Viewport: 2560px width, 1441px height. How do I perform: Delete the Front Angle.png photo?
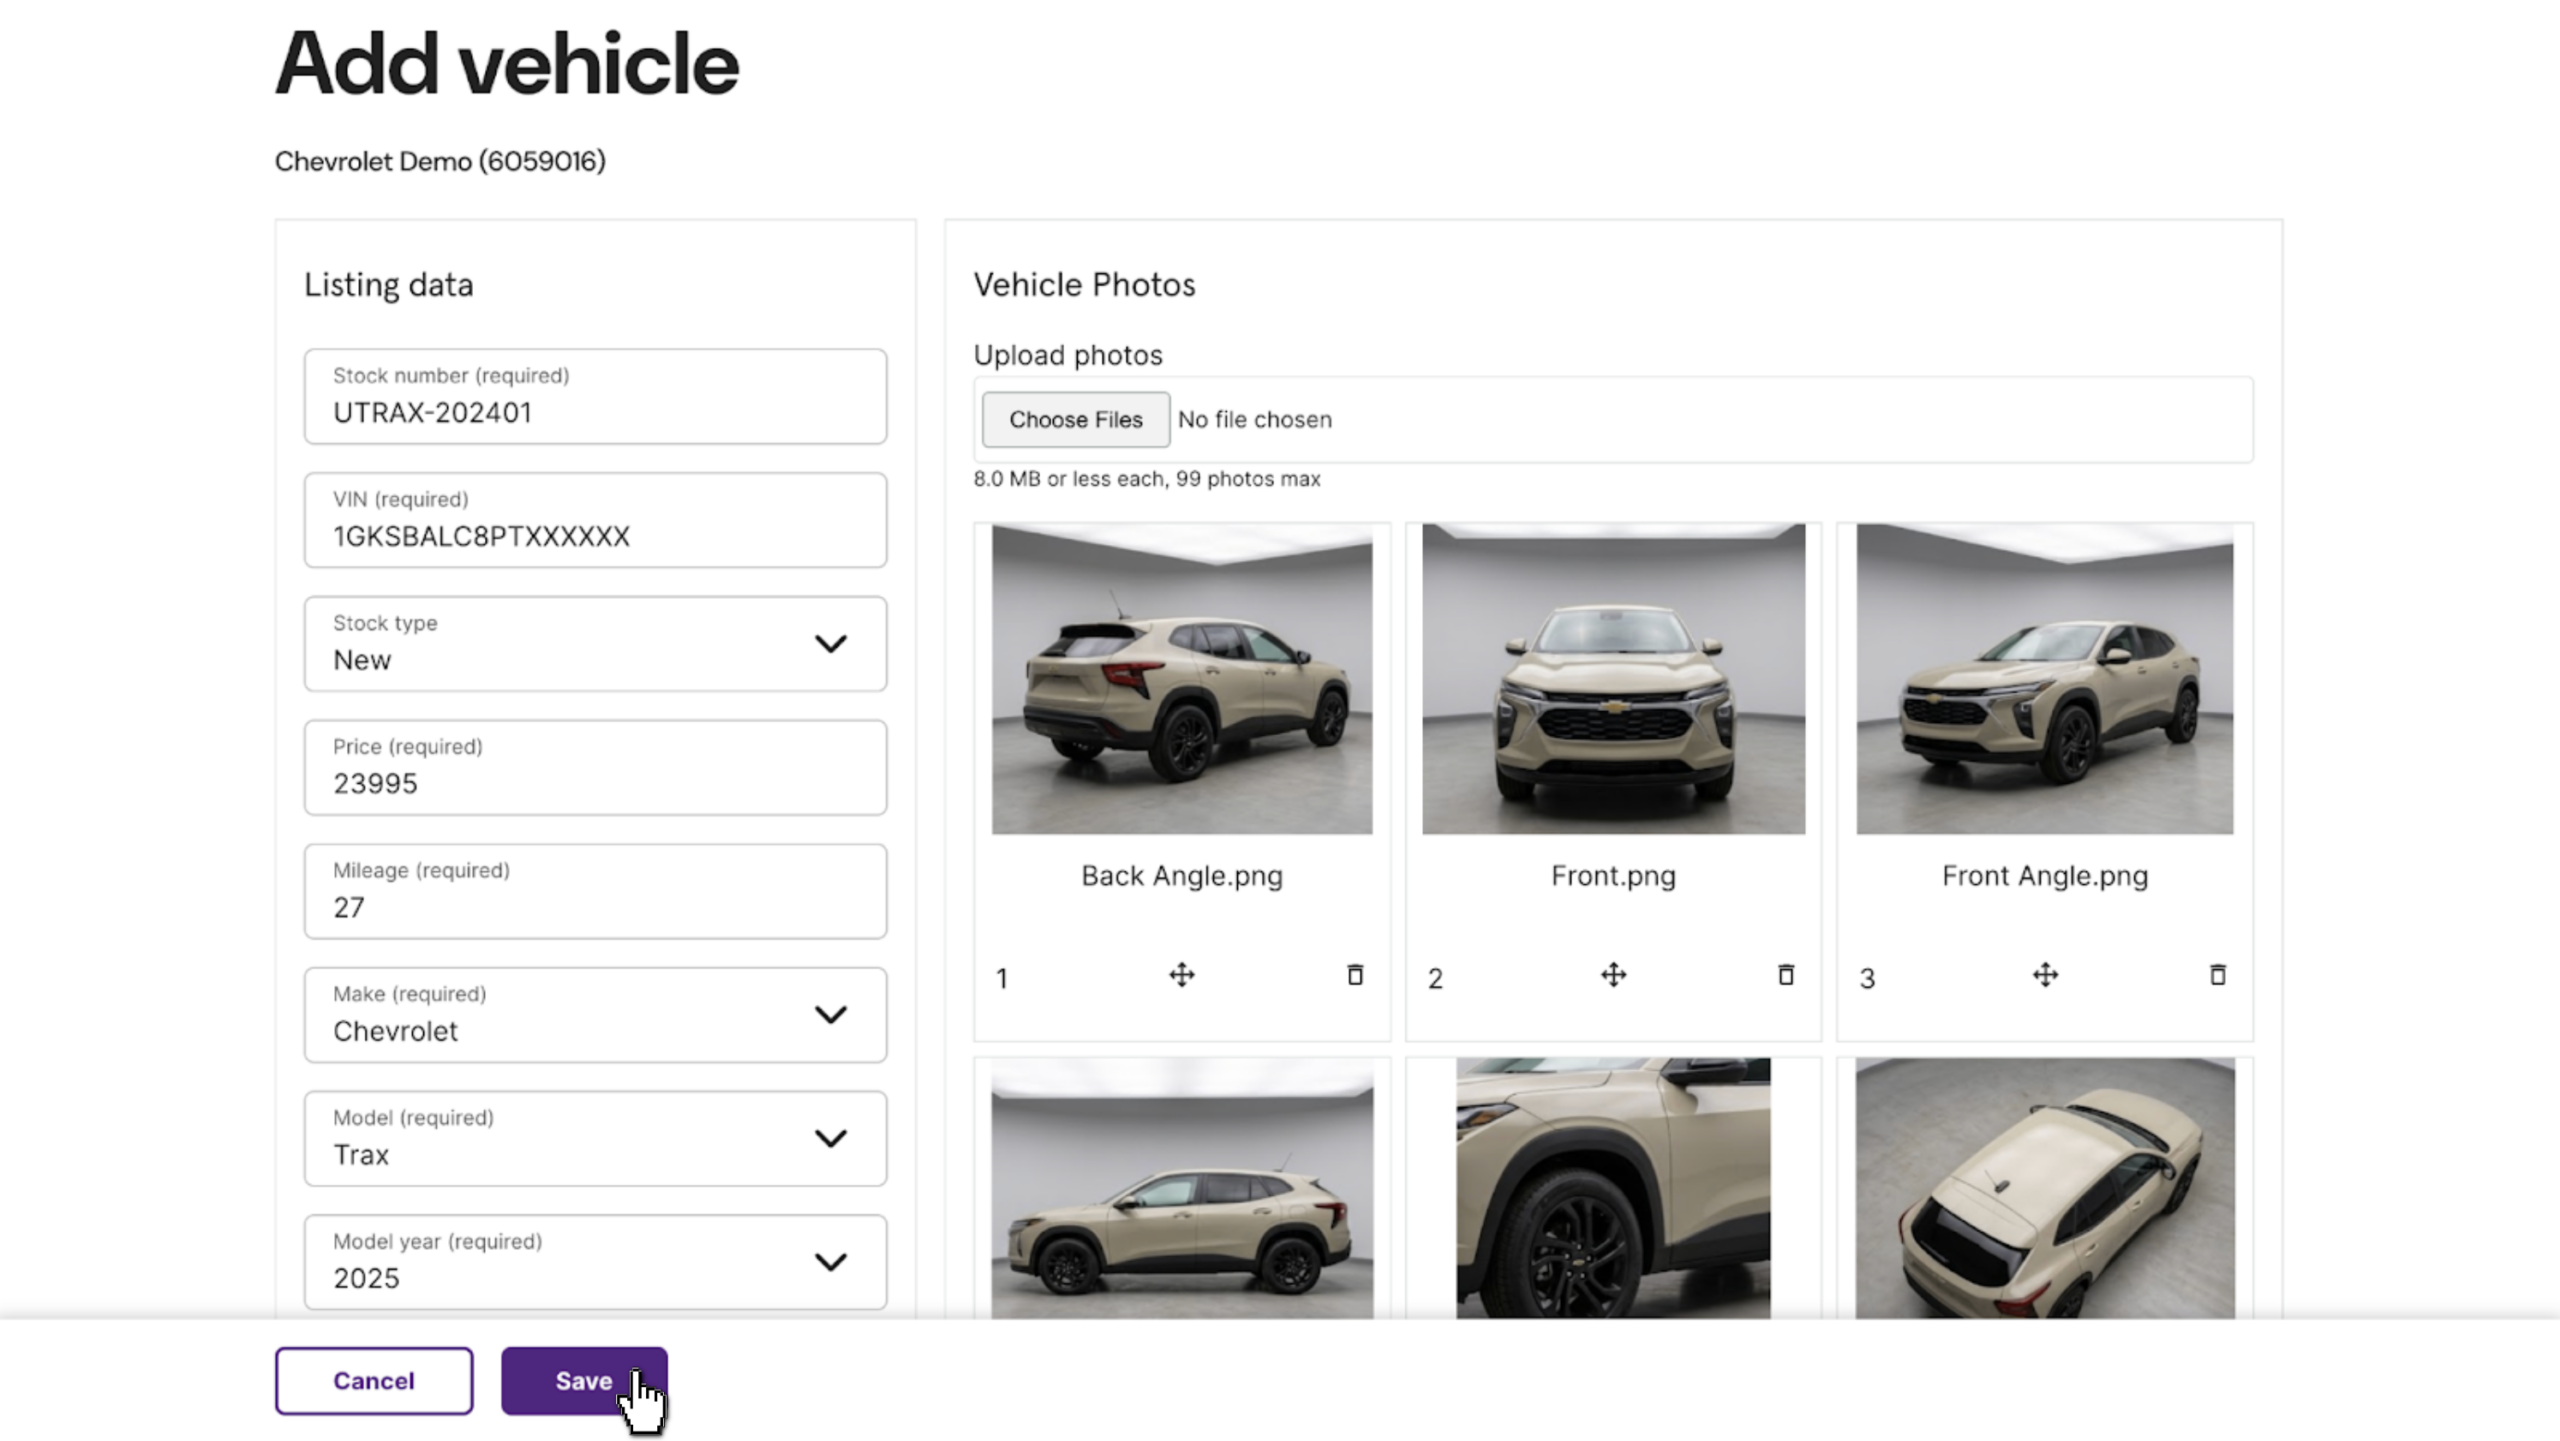click(2218, 975)
